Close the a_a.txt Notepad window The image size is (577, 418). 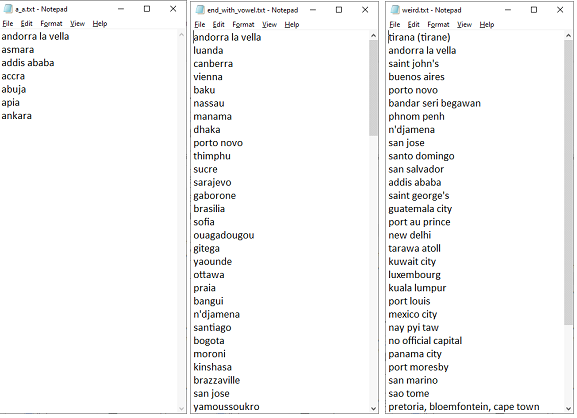[173, 9]
